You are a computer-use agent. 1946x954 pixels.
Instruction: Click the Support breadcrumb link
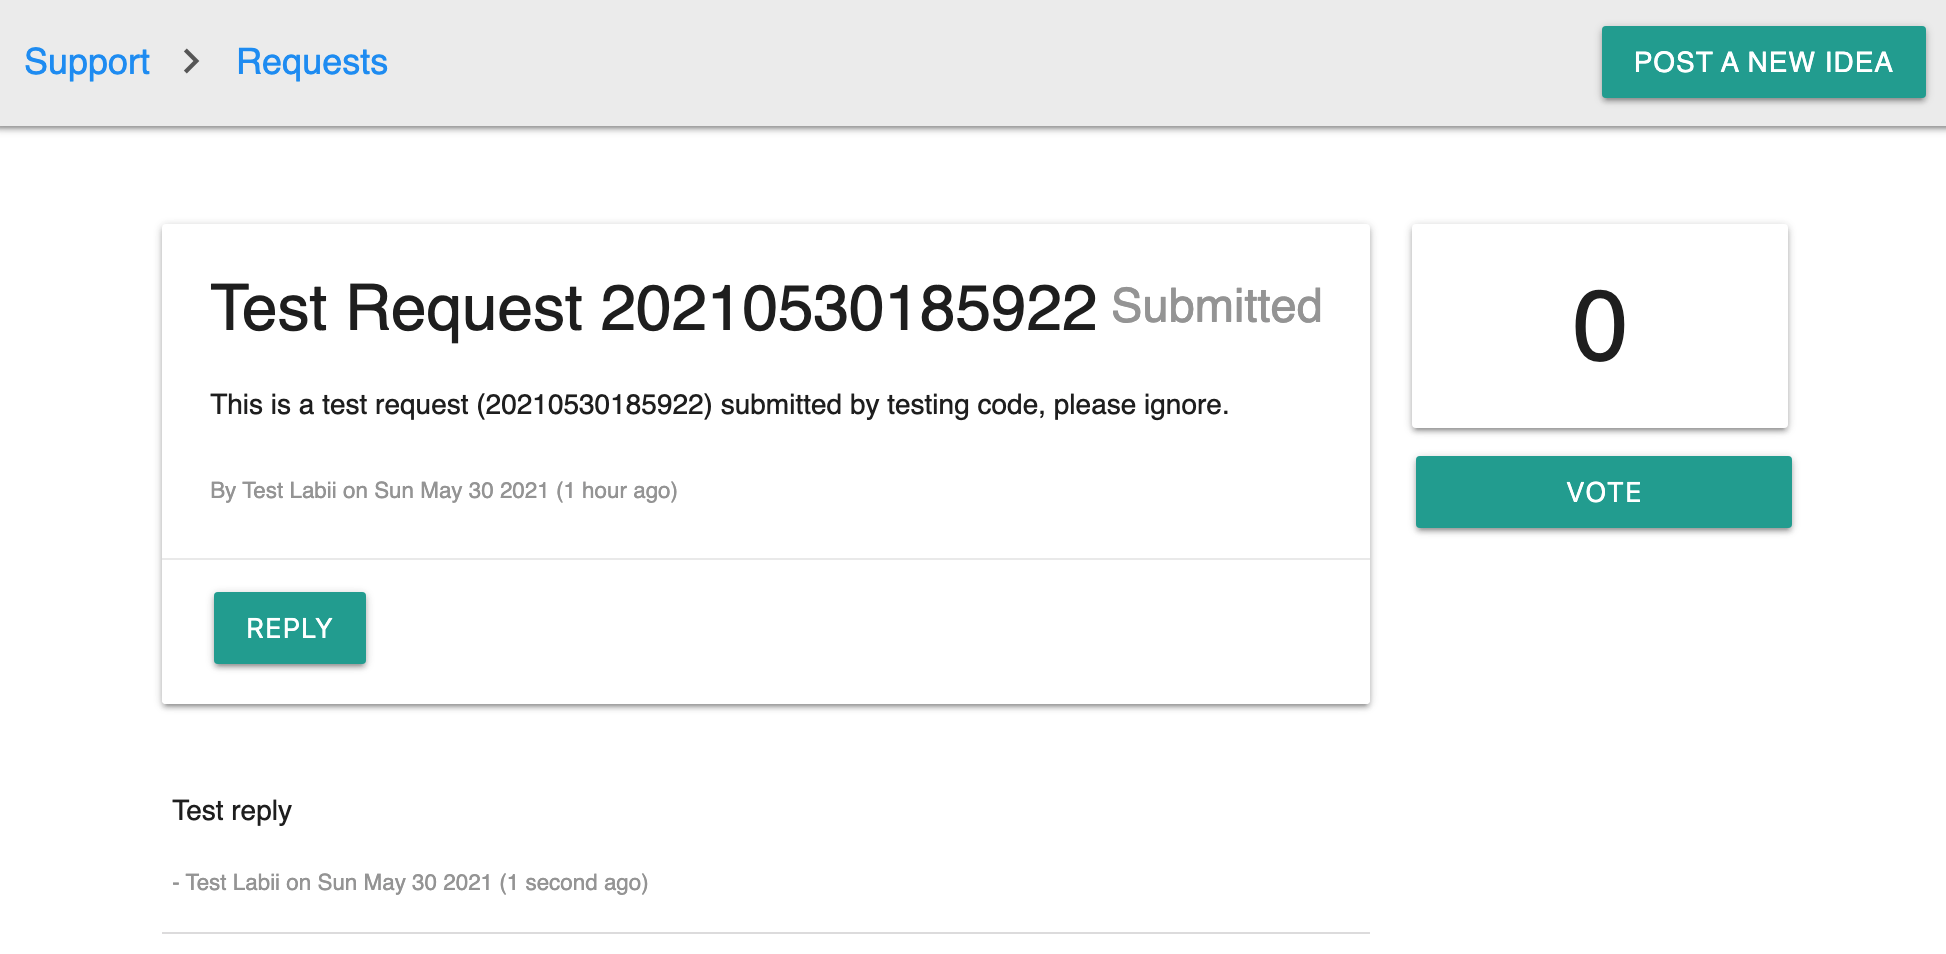pos(87,62)
